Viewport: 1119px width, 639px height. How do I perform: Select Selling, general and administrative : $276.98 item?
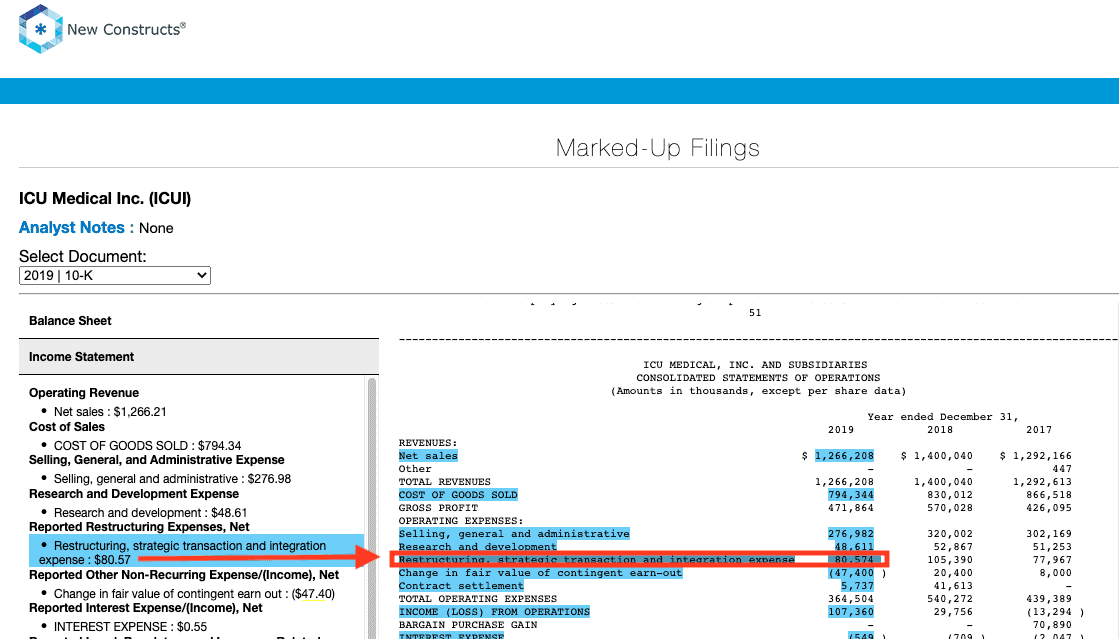172,479
